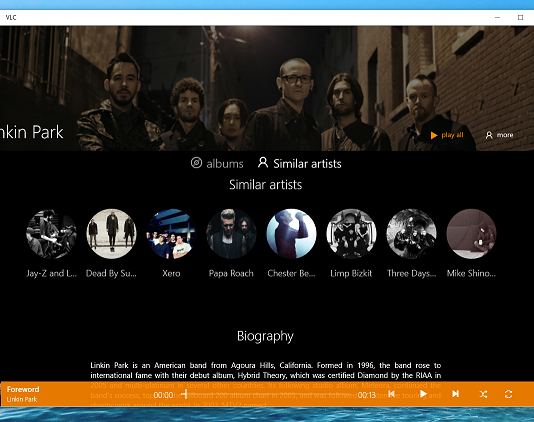Open the Jay-Z and L... artist
The image size is (534, 422).
click(x=51, y=234)
